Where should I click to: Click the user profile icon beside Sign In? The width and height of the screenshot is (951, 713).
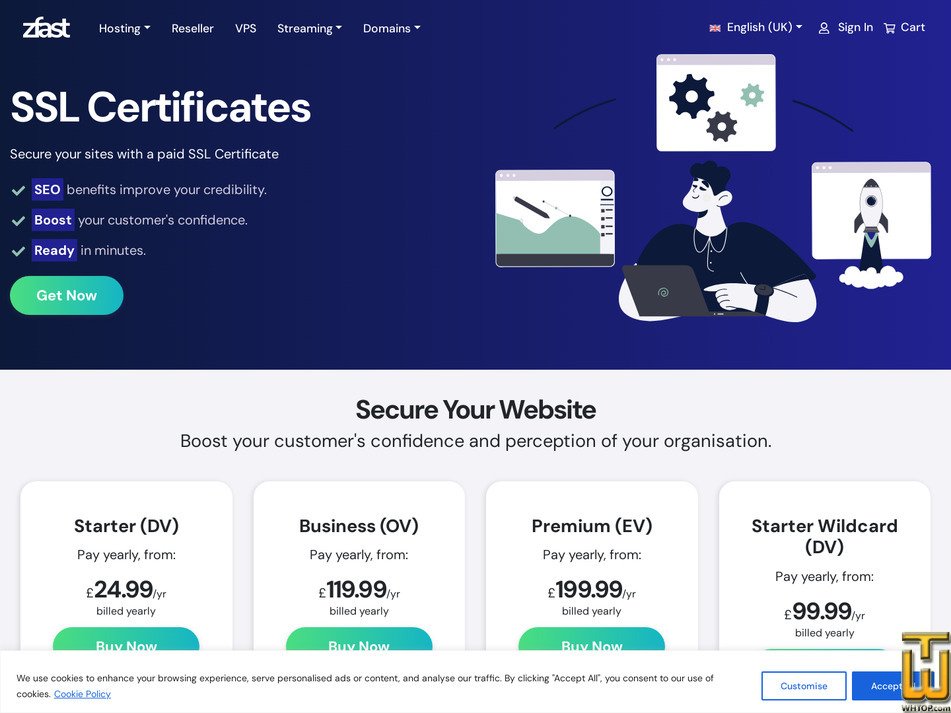tap(824, 28)
